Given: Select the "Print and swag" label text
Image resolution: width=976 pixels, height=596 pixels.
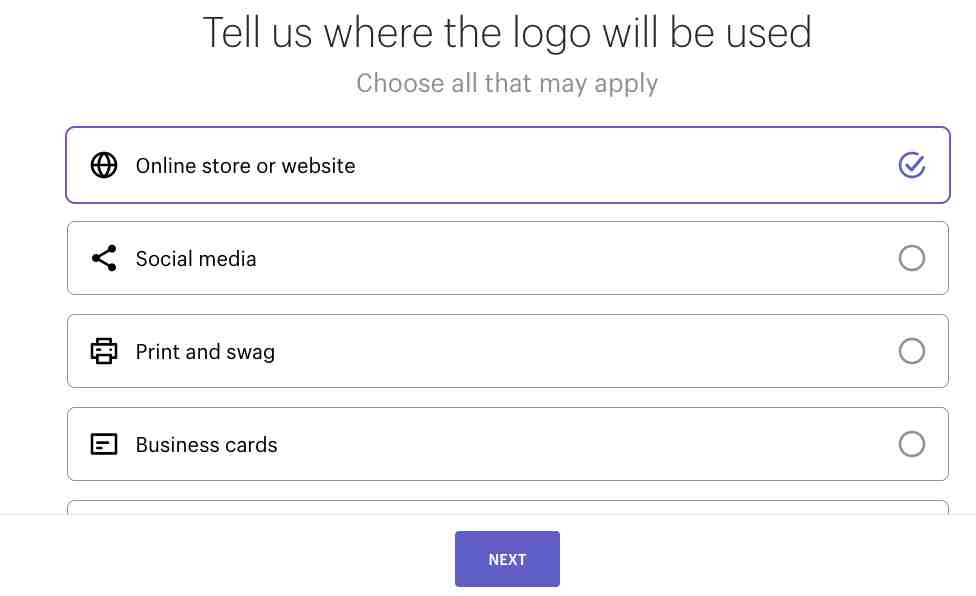Looking at the screenshot, I should [x=205, y=352].
